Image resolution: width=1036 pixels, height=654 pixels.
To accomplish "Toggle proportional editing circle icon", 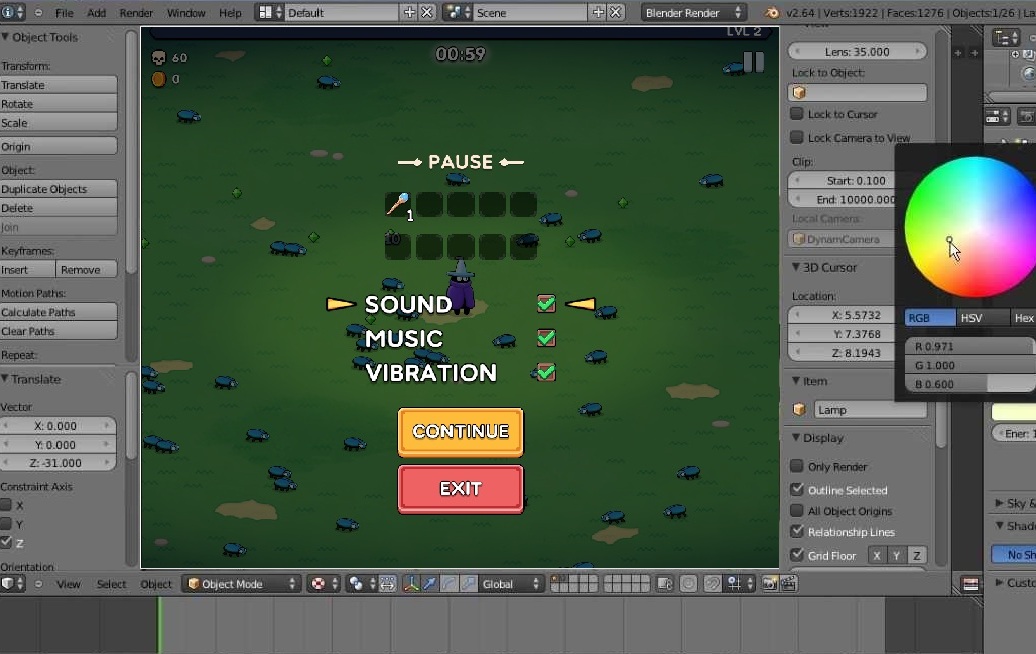I will [688, 583].
